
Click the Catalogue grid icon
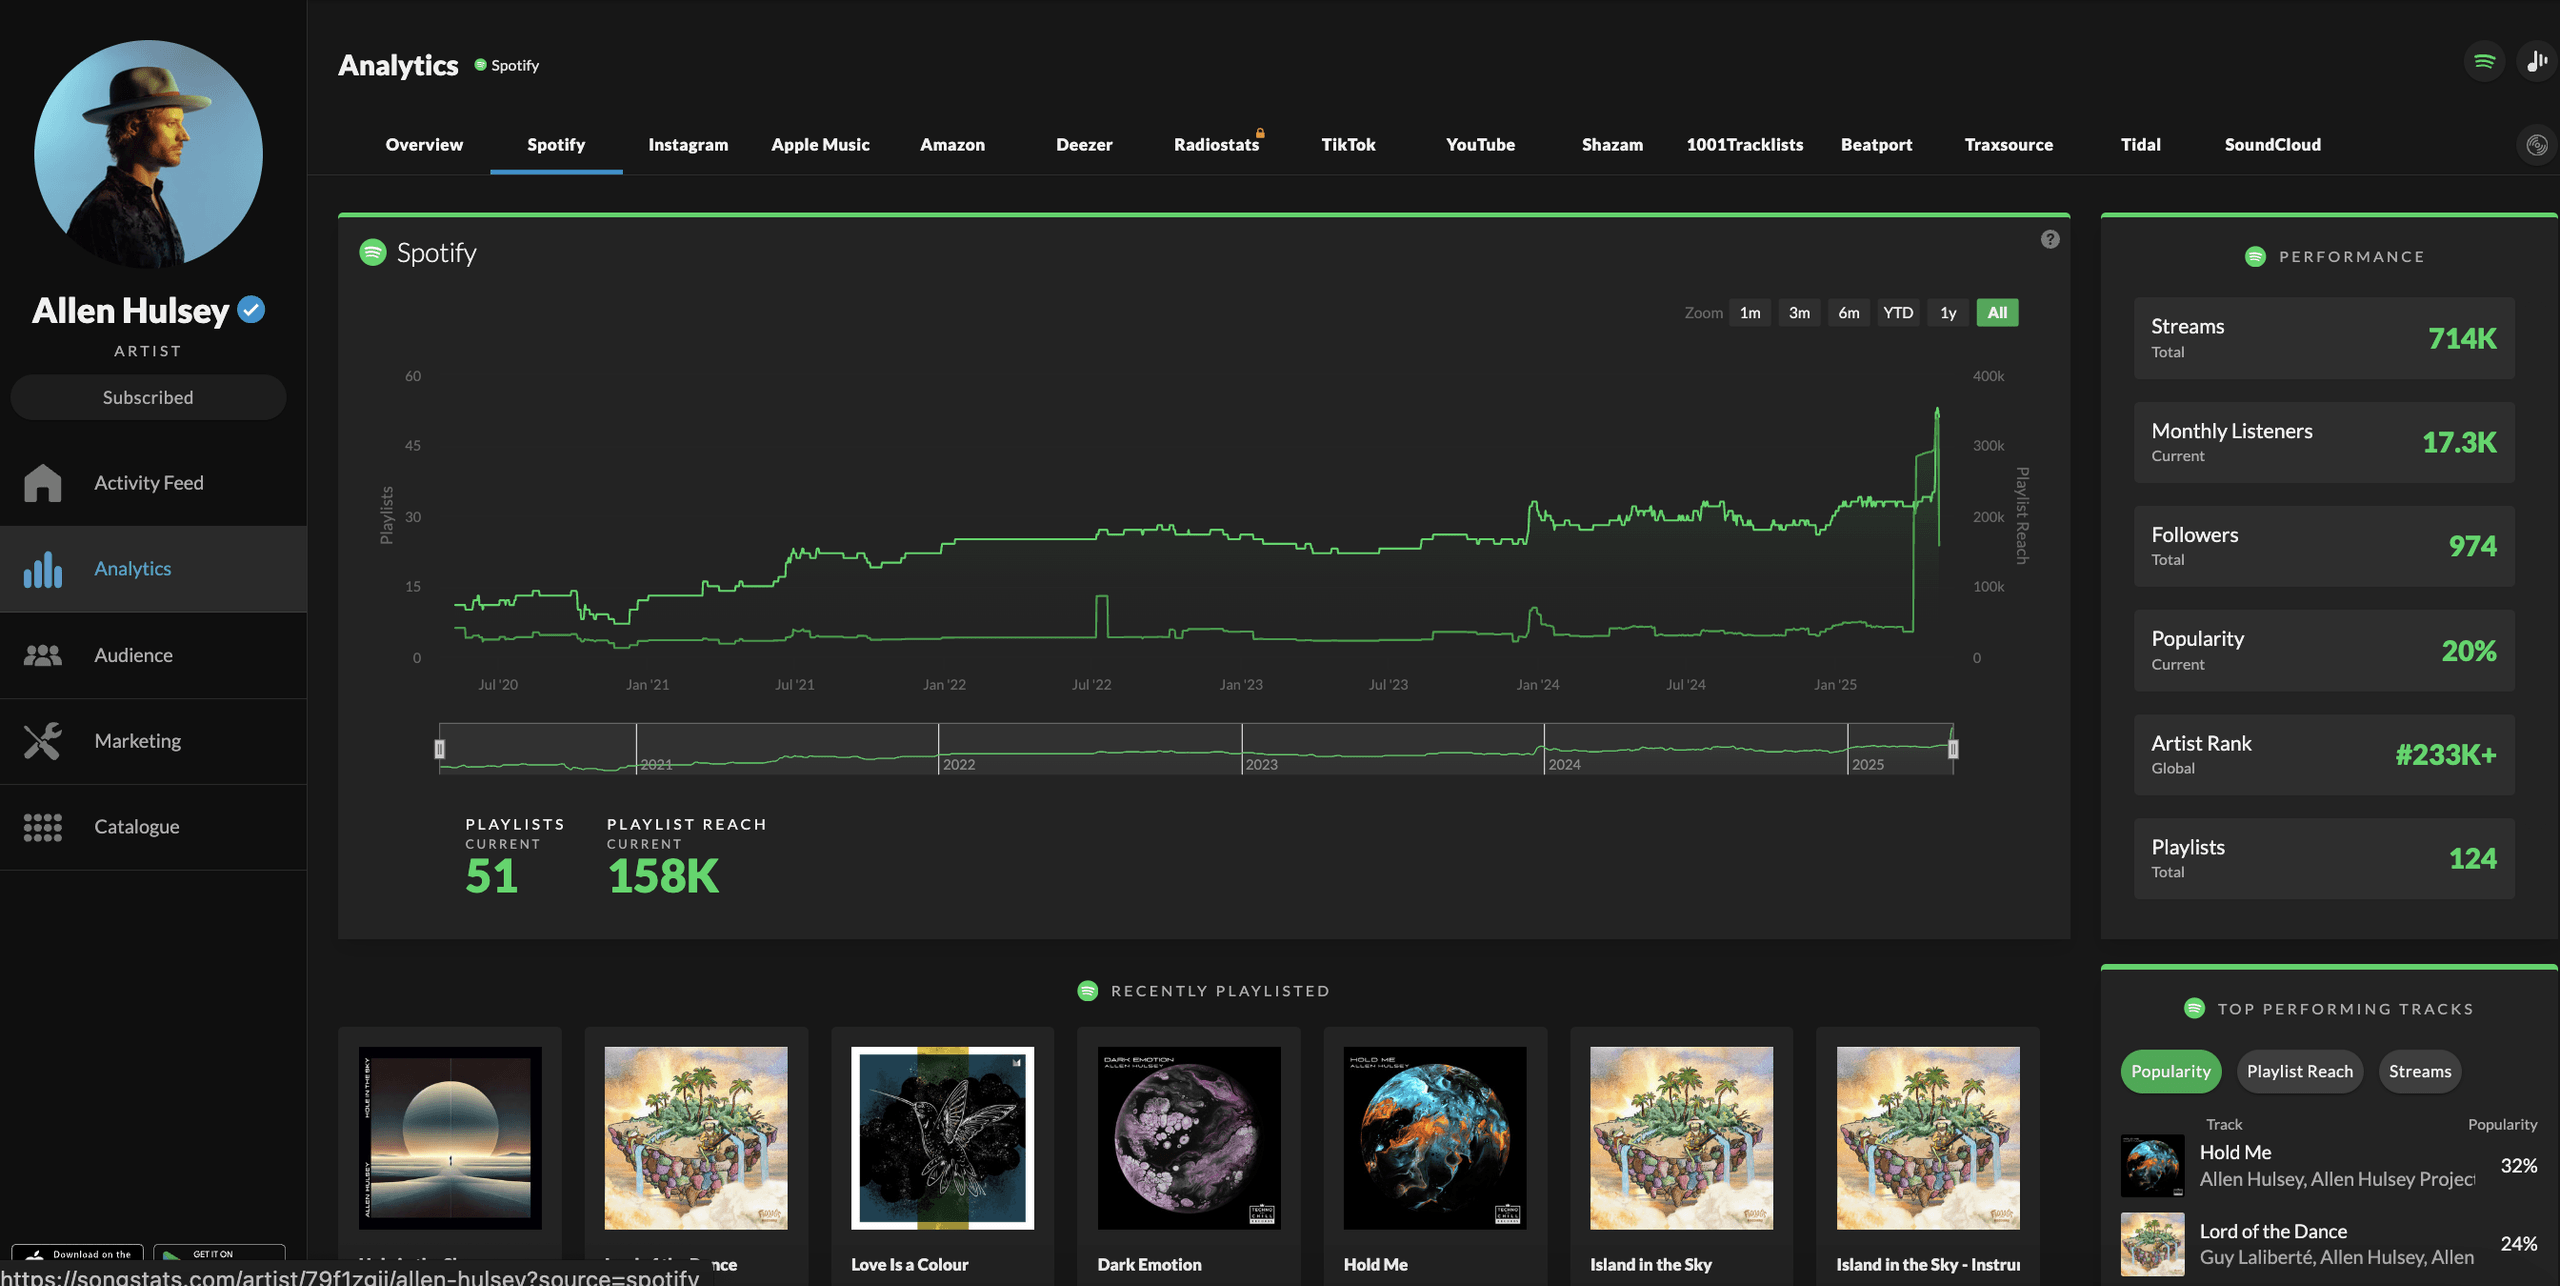pos(42,827)
